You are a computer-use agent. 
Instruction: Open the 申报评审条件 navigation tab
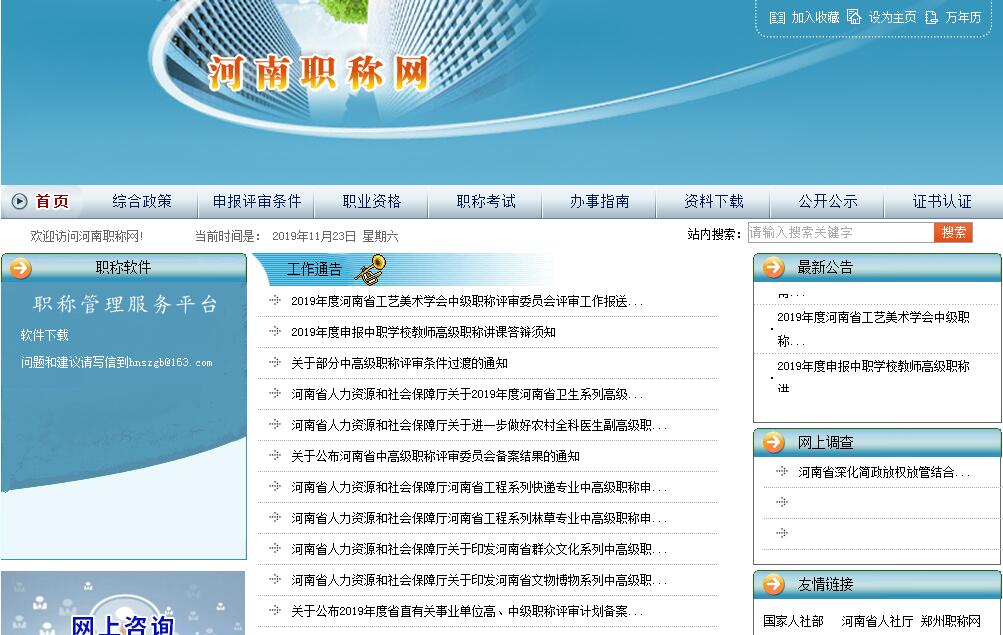(x=257, y=202)
